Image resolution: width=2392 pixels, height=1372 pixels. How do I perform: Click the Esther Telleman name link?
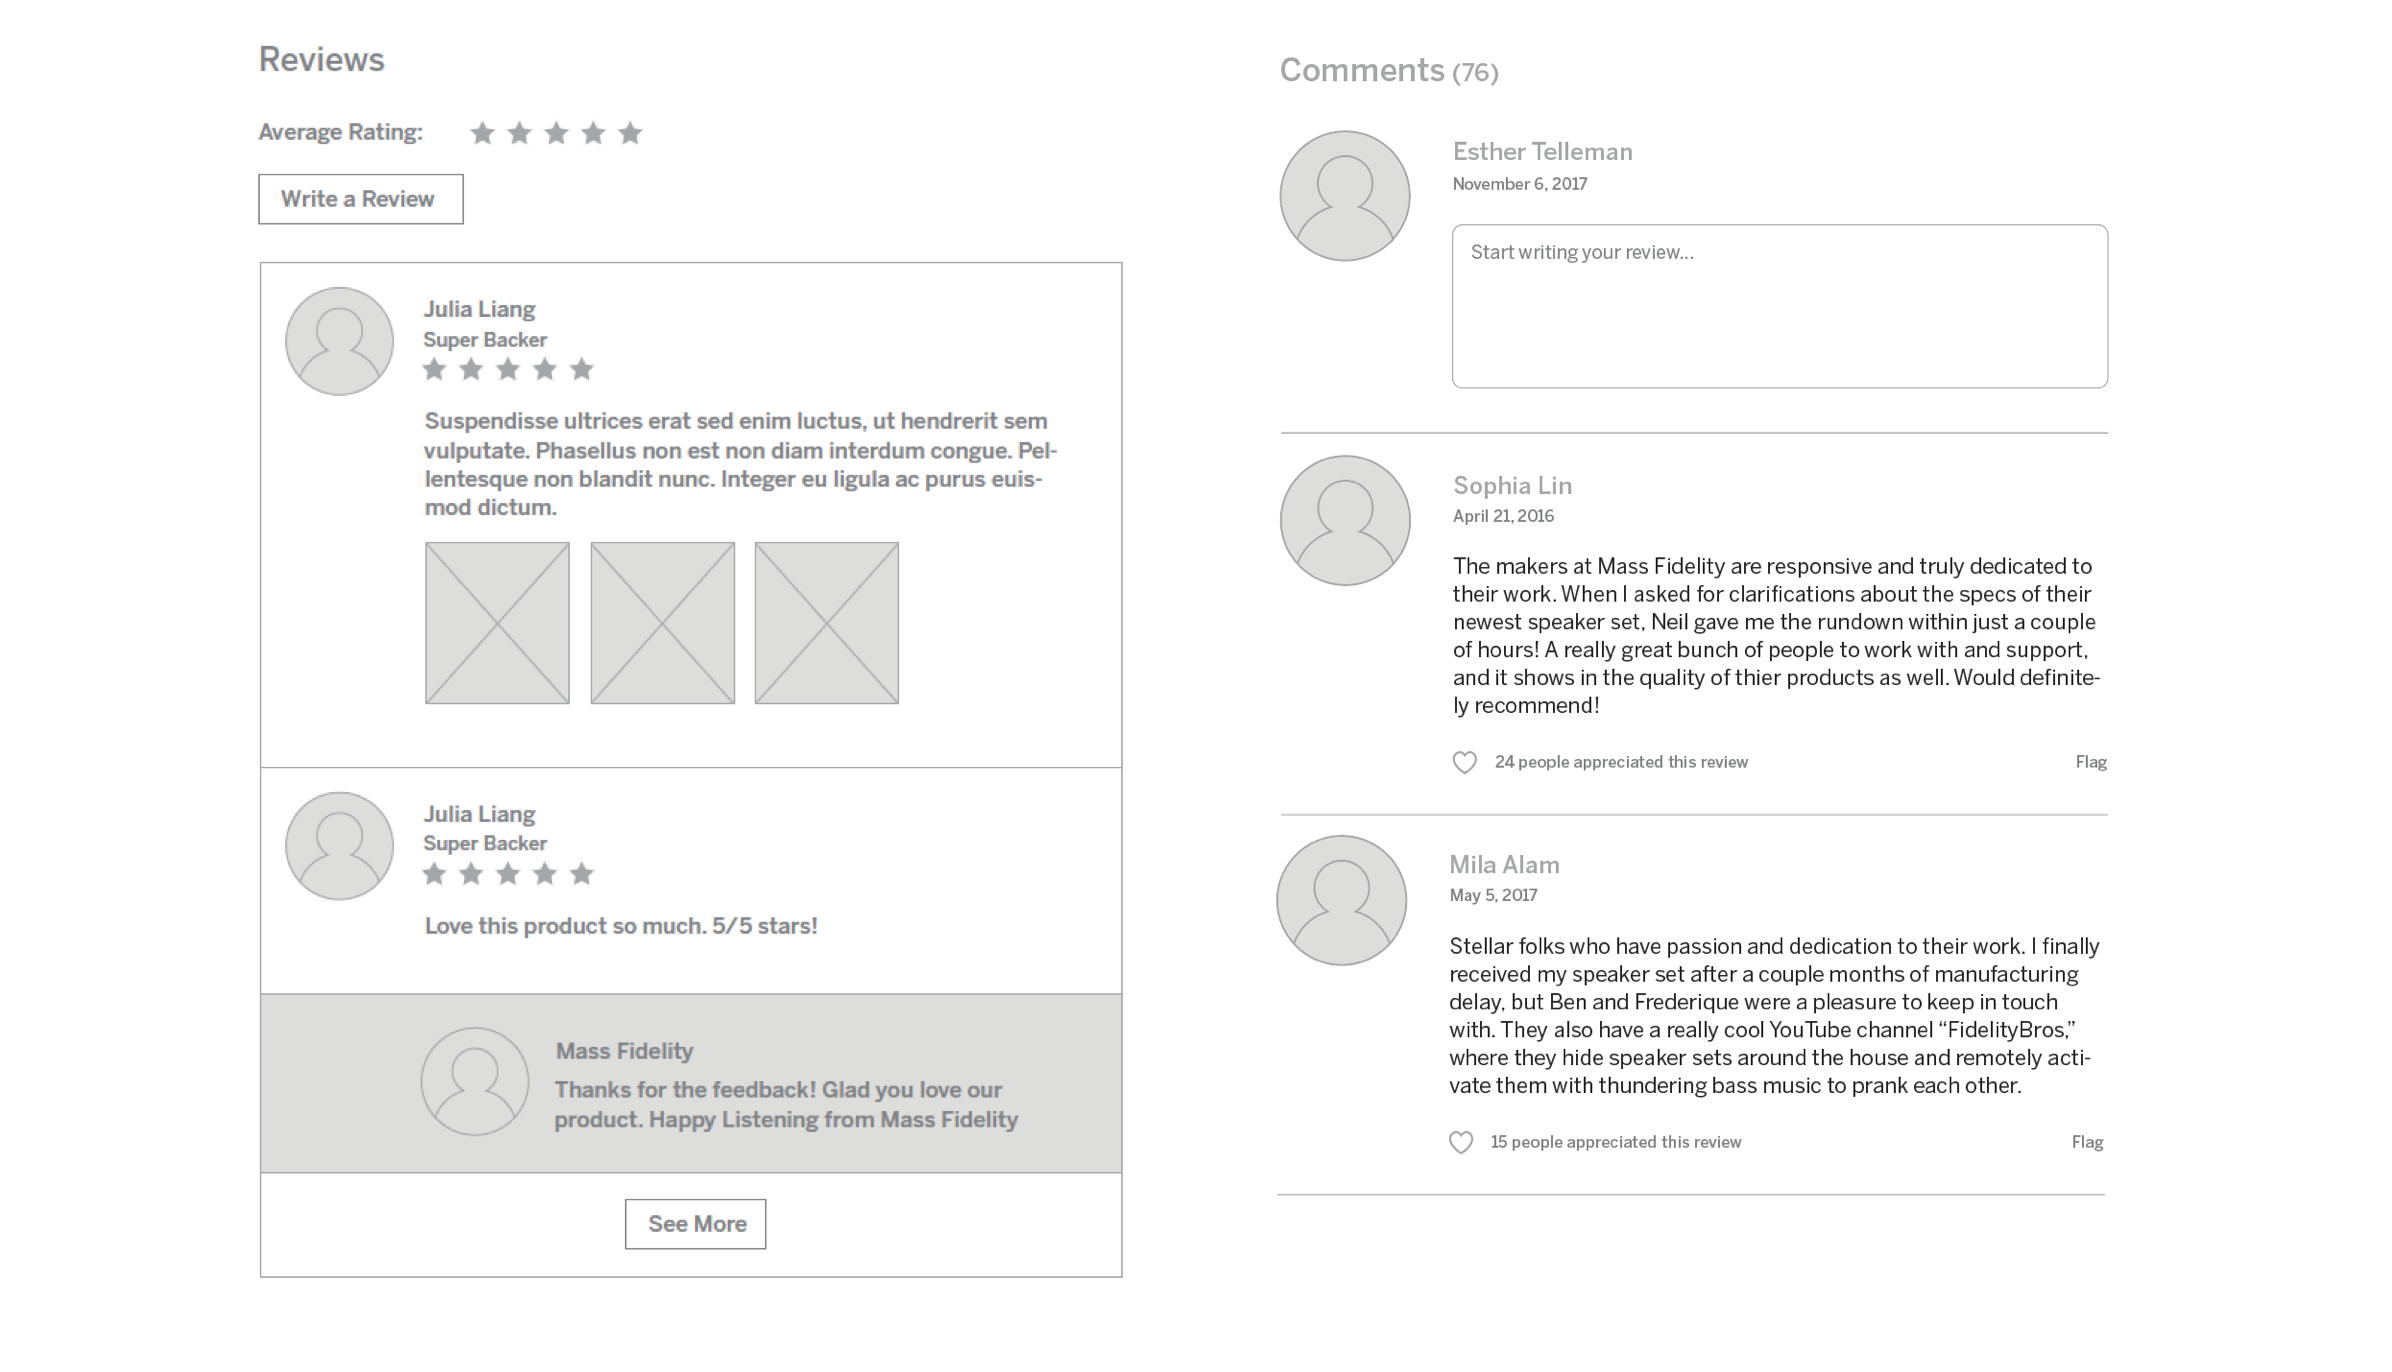[x=1542, y=152]
